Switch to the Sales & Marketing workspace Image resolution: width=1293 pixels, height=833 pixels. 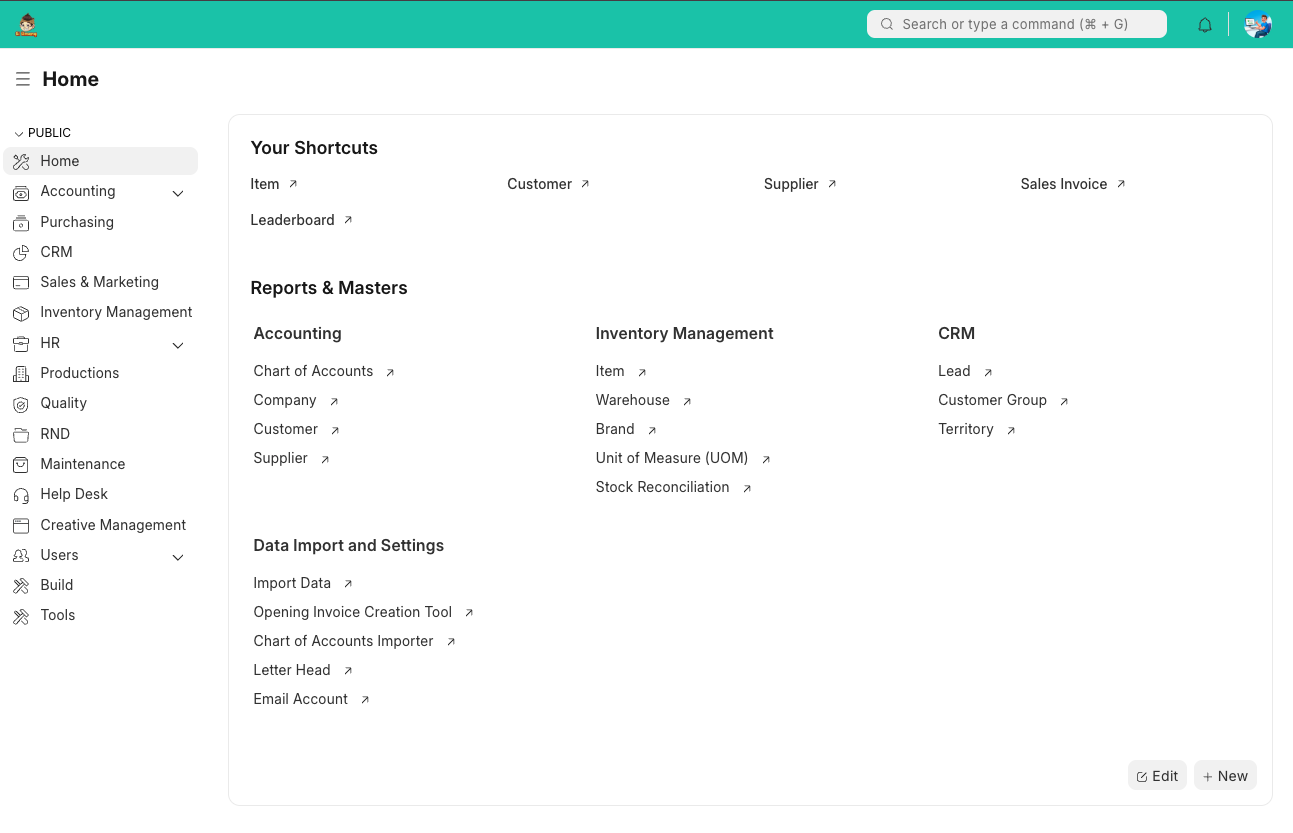tap(99, 282)
